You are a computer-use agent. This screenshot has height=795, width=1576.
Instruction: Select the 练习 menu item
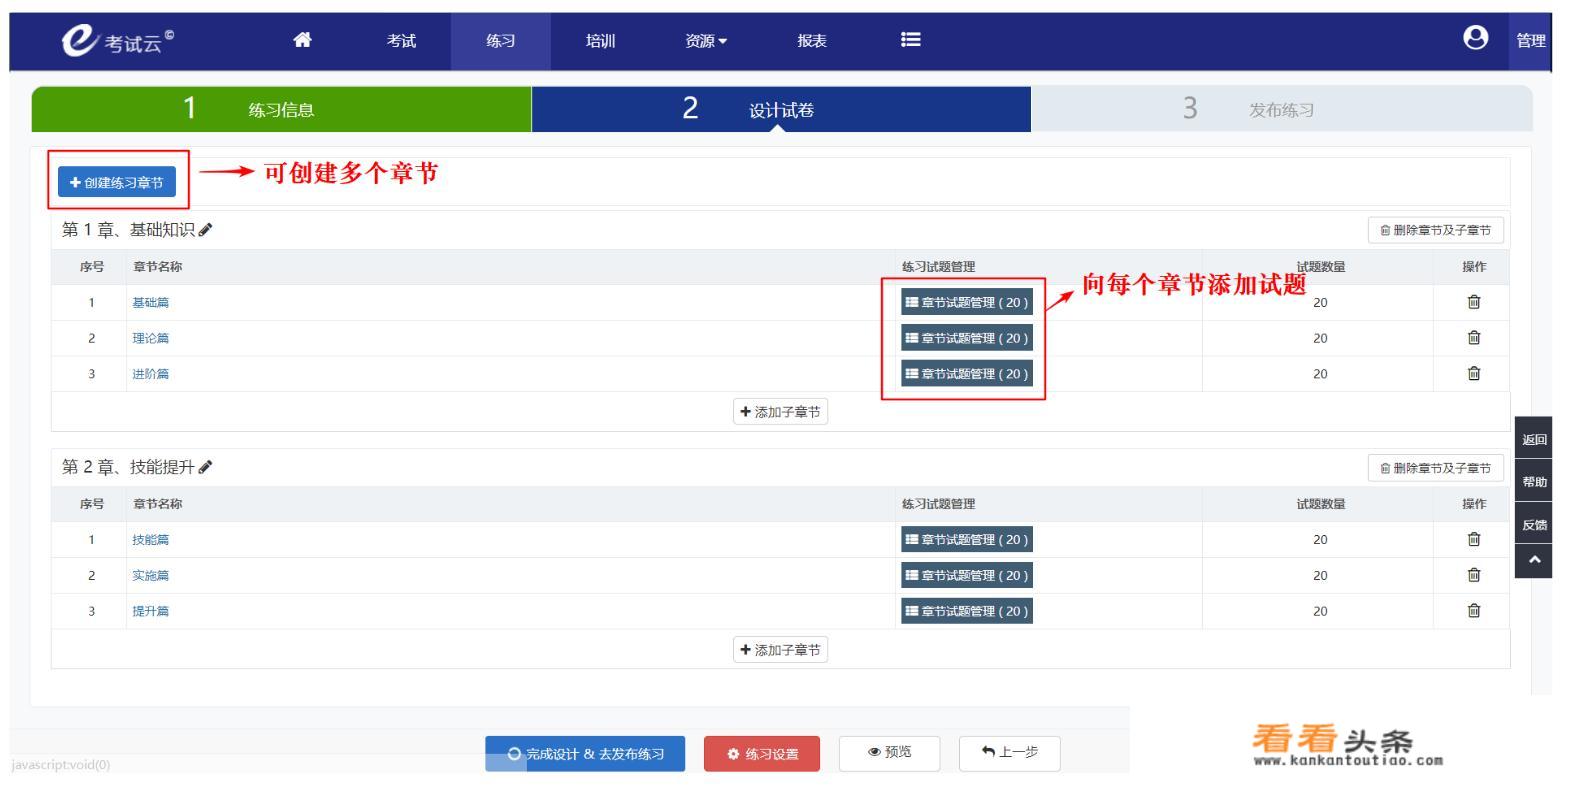500,41
